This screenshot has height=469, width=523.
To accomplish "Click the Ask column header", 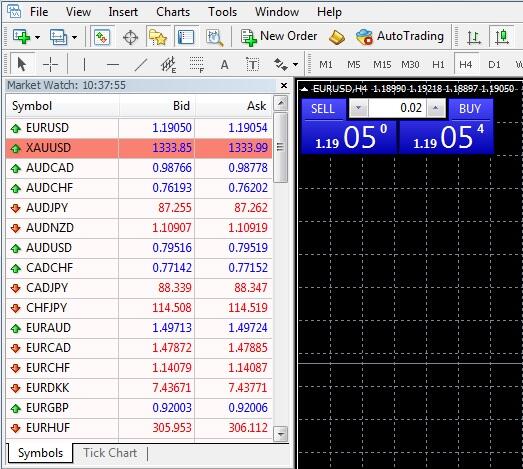I will point(233,106).
